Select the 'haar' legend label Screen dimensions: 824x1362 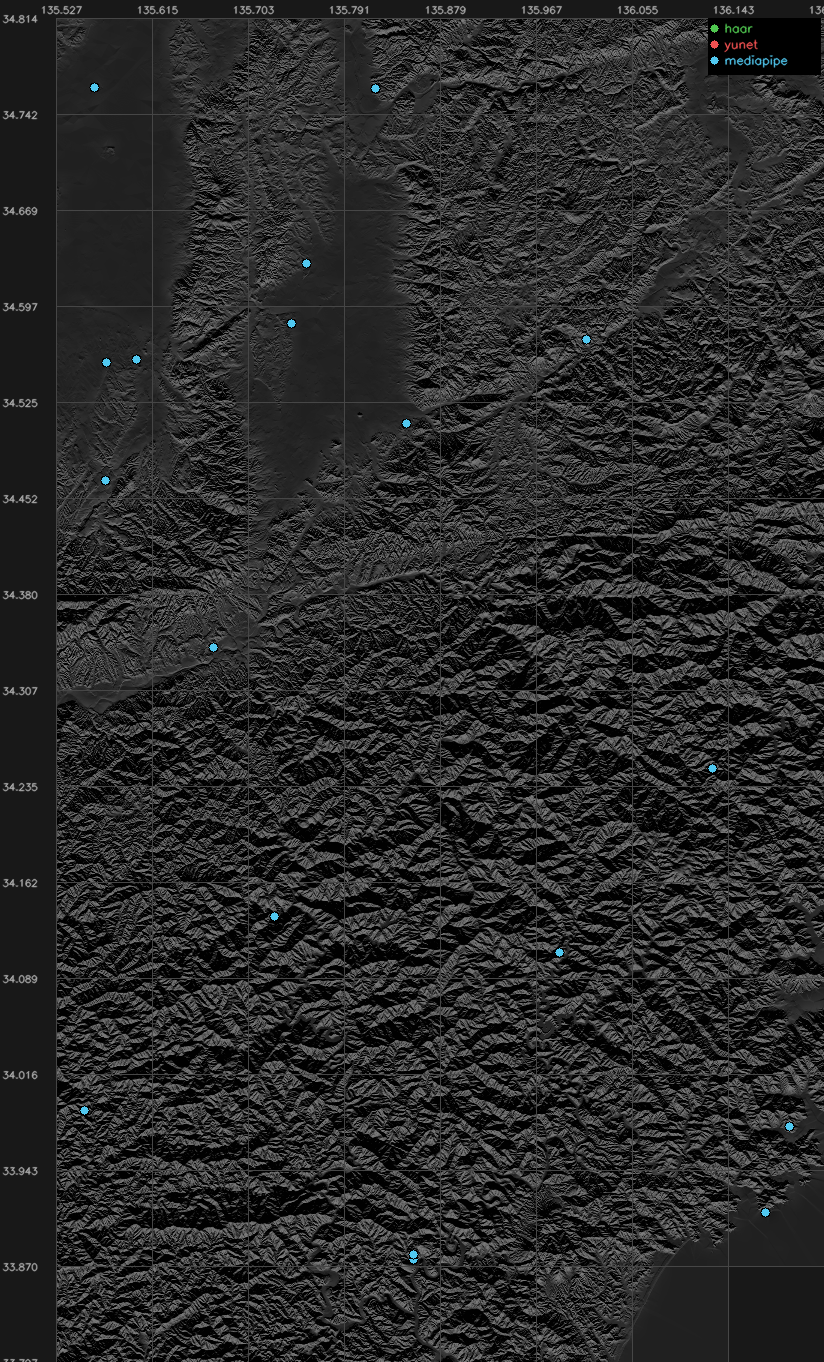[x=738, y=29]
